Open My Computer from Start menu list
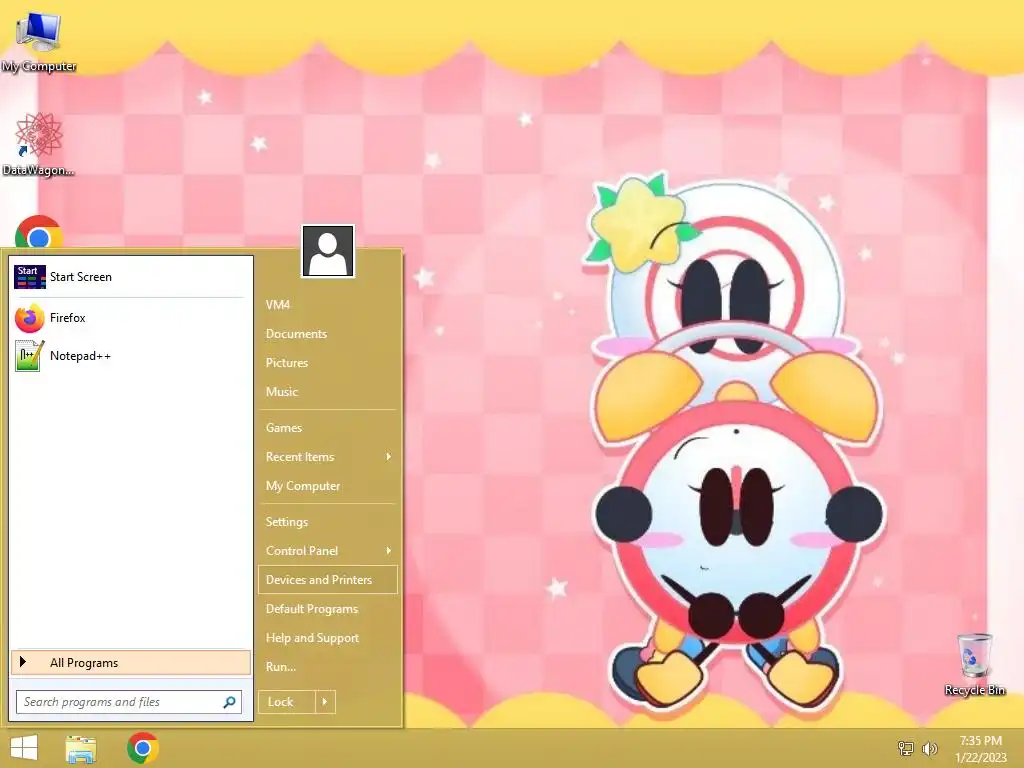 (x=328, y=486)
